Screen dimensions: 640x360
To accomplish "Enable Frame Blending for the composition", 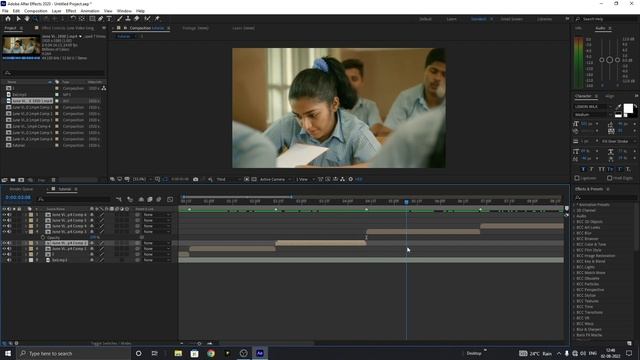I will coord(150,199).
